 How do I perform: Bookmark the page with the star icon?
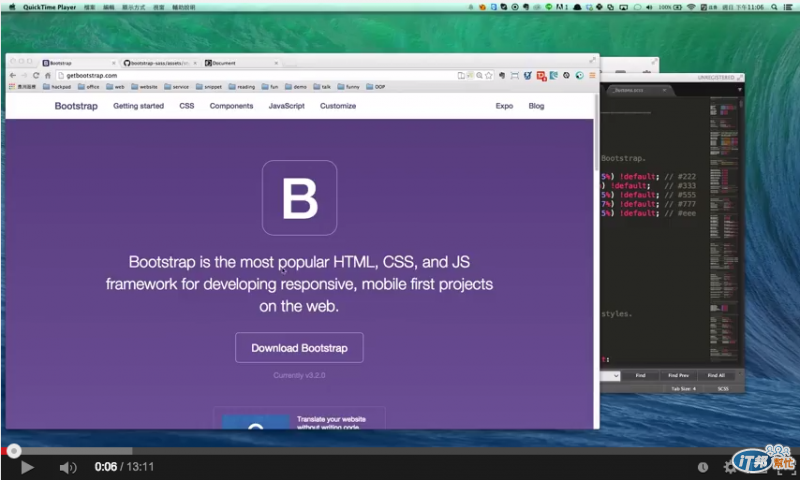pos(489,75)
